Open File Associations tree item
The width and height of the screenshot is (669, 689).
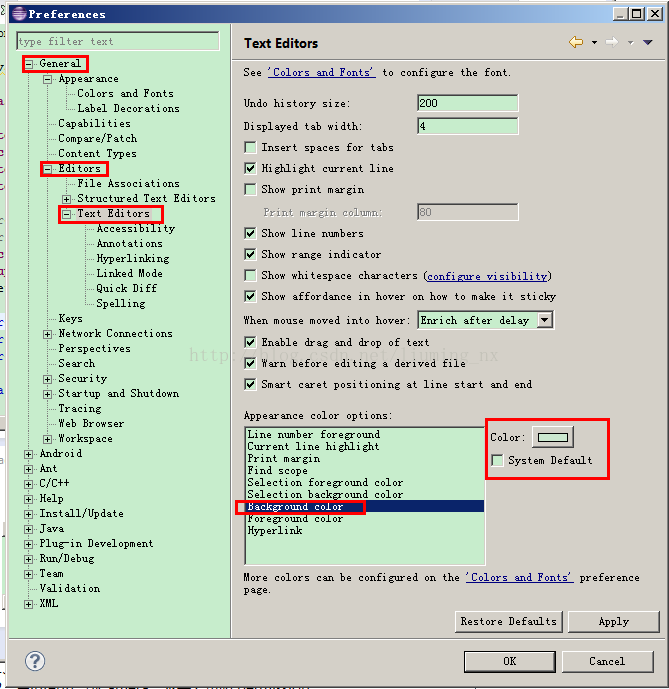128,184
